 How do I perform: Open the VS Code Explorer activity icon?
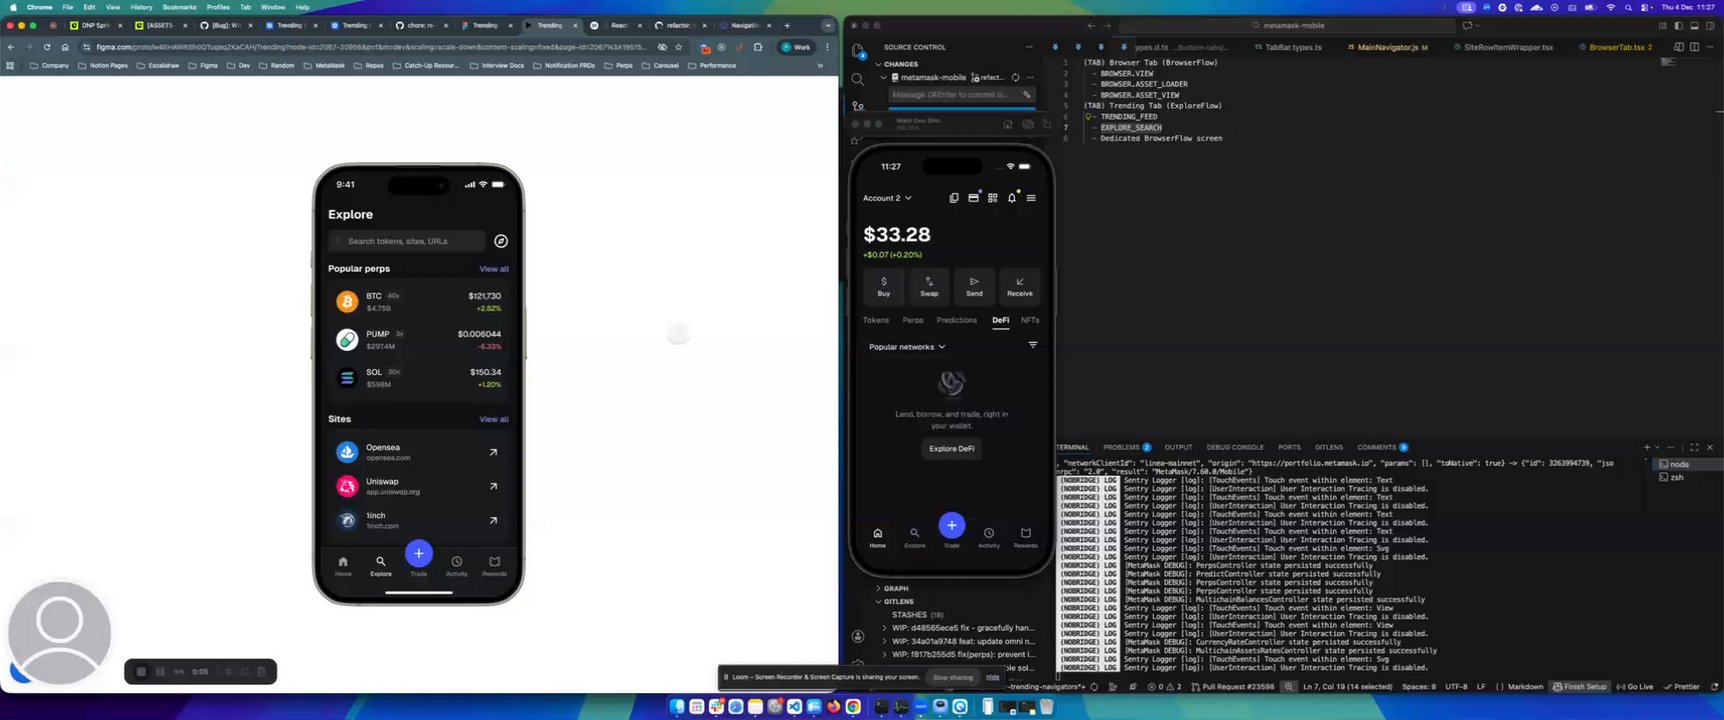pos(858,50)
